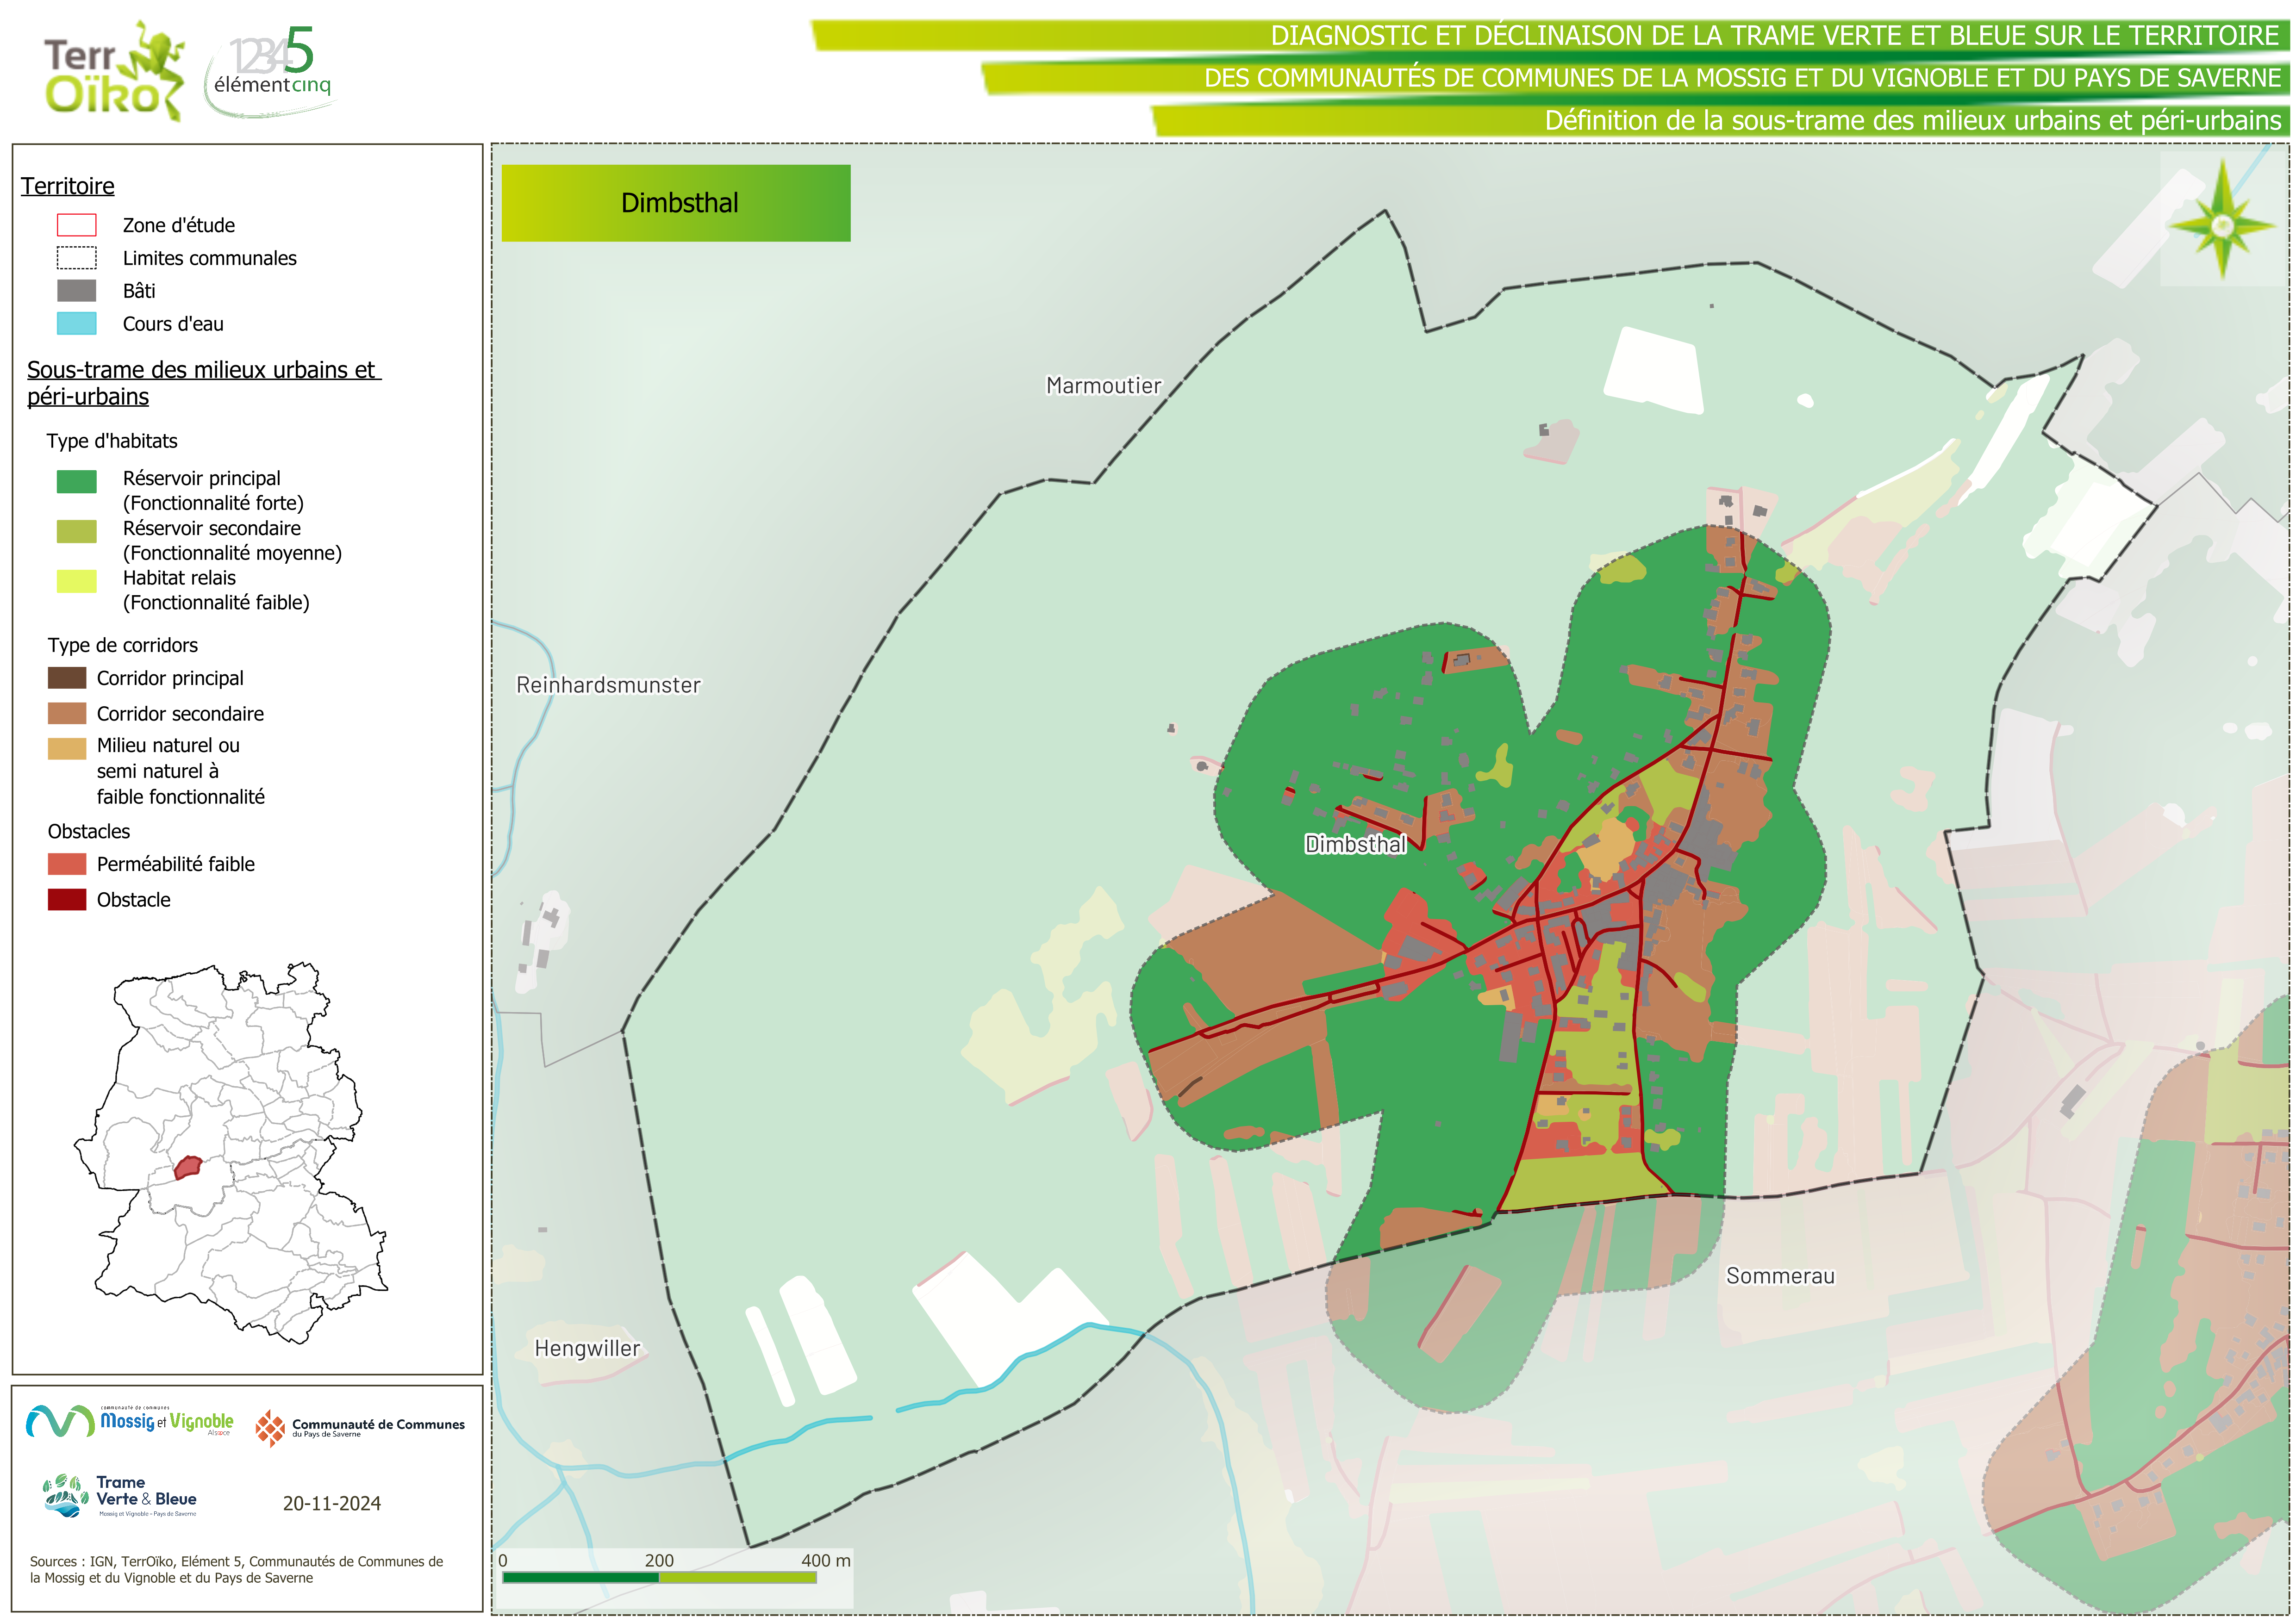Click the 20-11-2024 date text
This screenshot has height=1623, width=2296.
click(x=331, y=1503)
